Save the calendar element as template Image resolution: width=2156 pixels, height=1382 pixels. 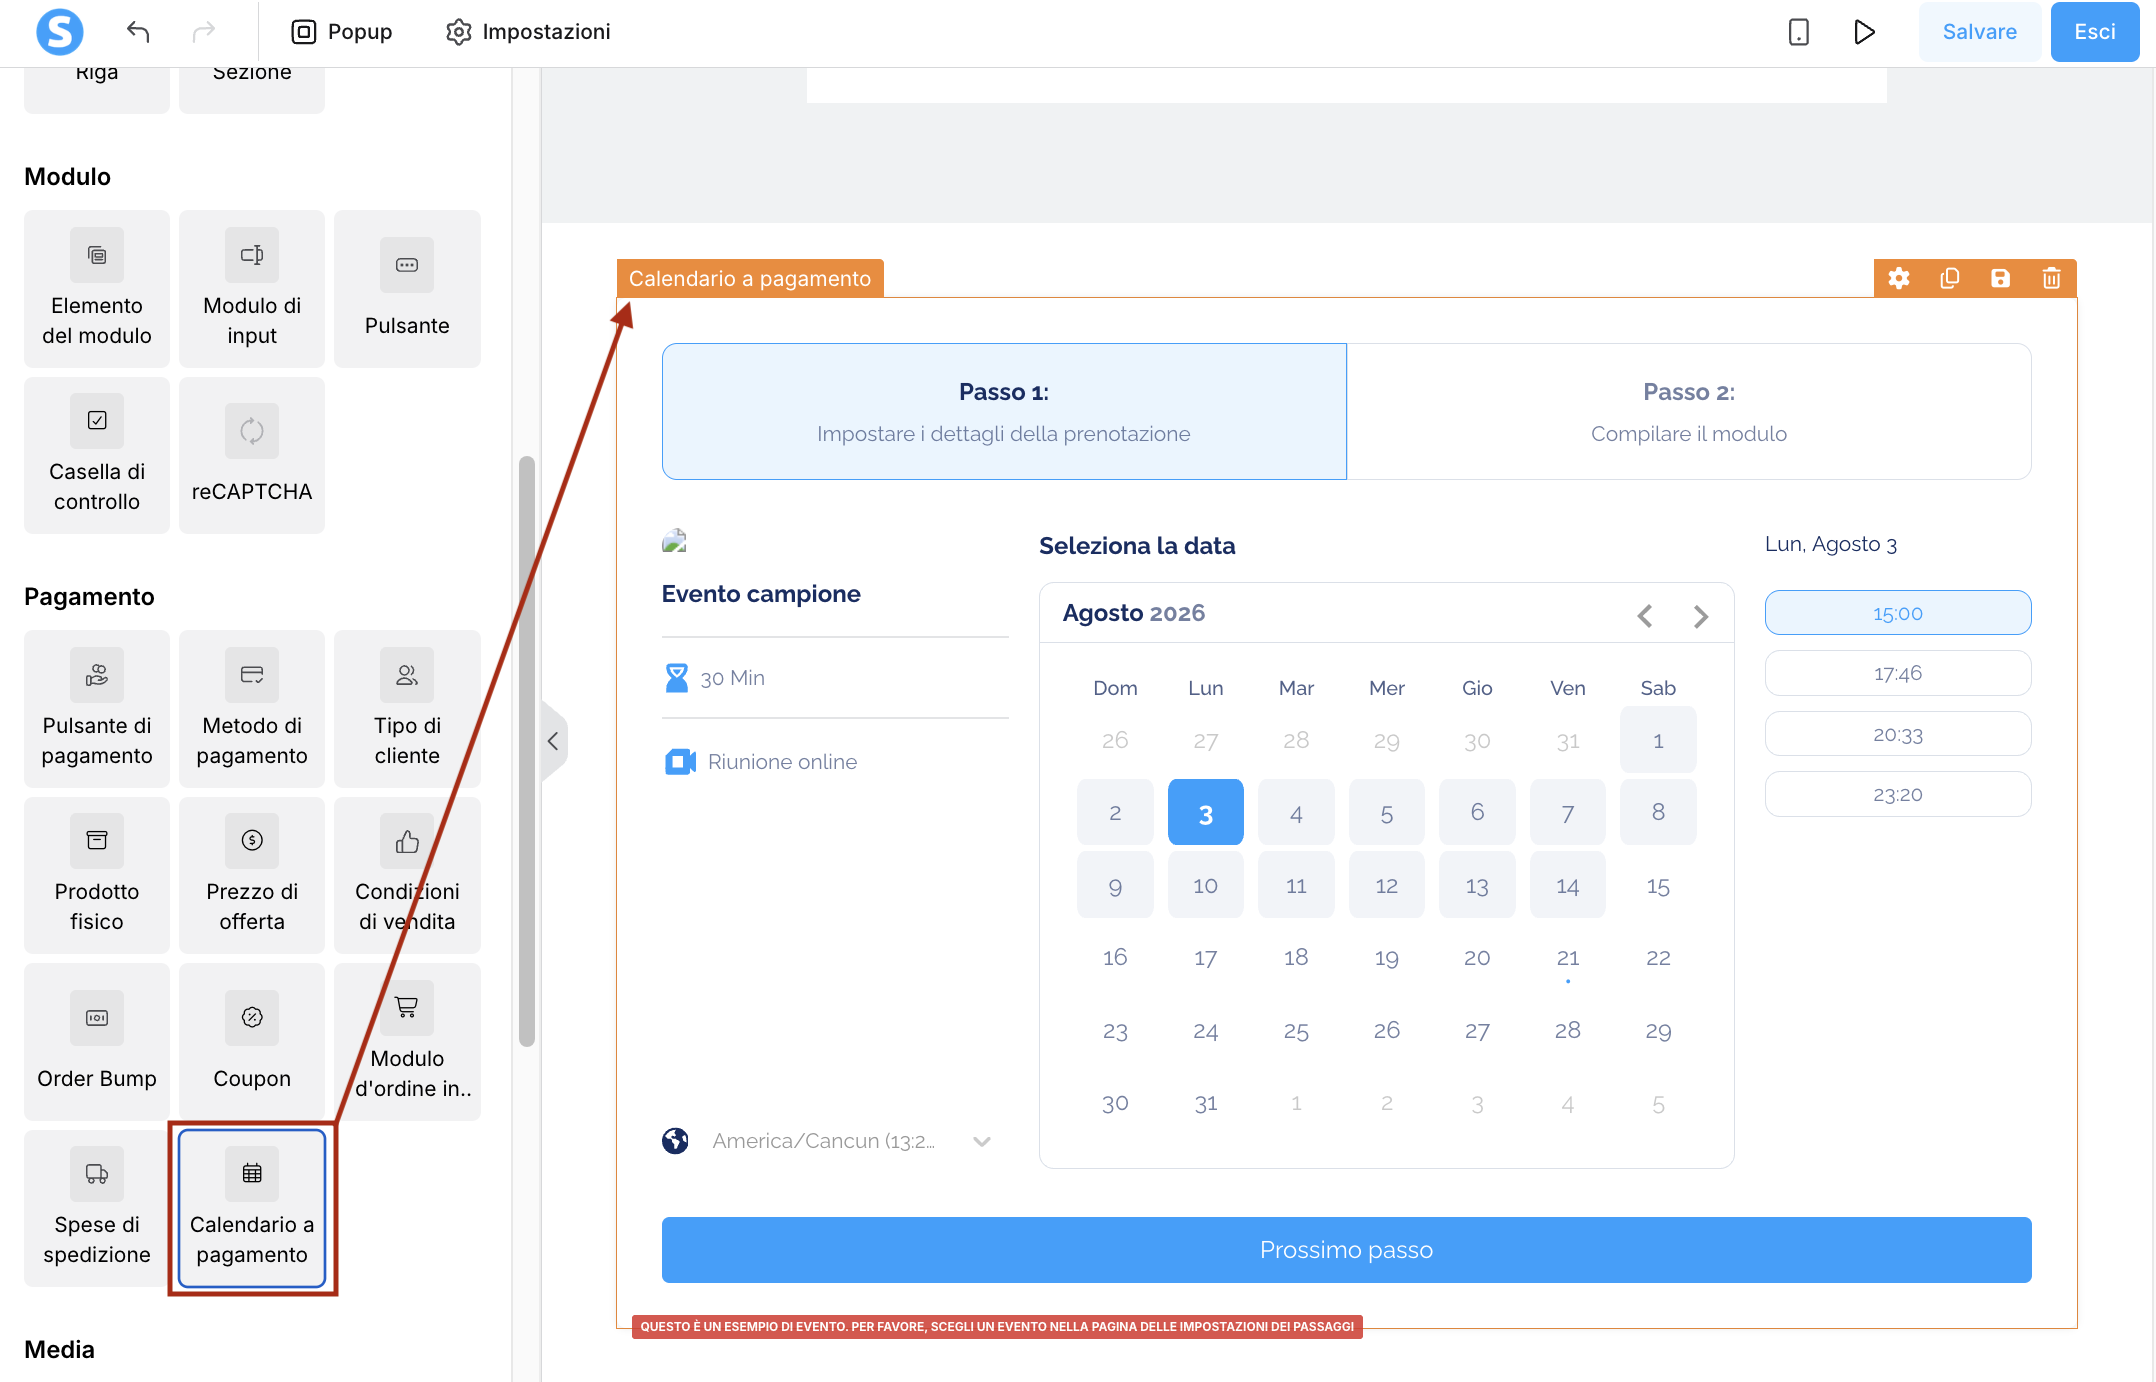pyautogui.click(x=2000, y=278)
